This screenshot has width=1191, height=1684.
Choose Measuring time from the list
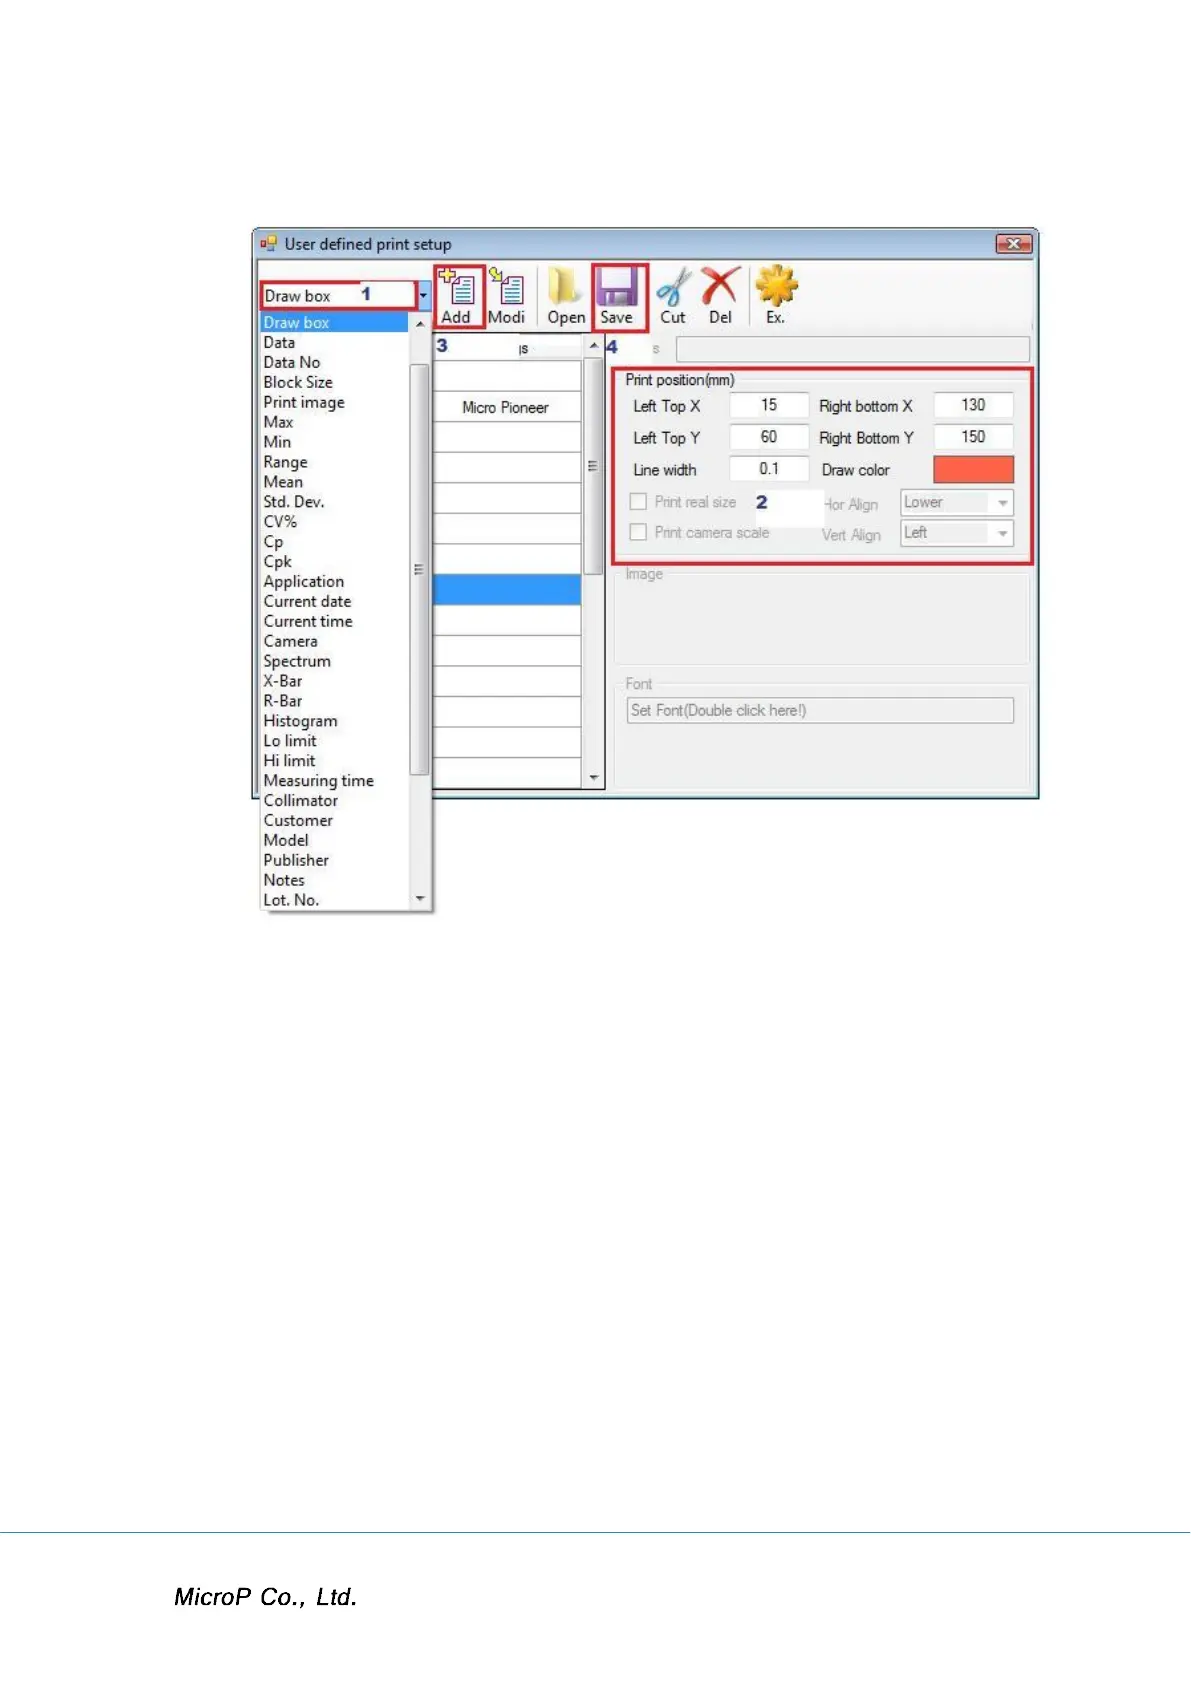334,781
